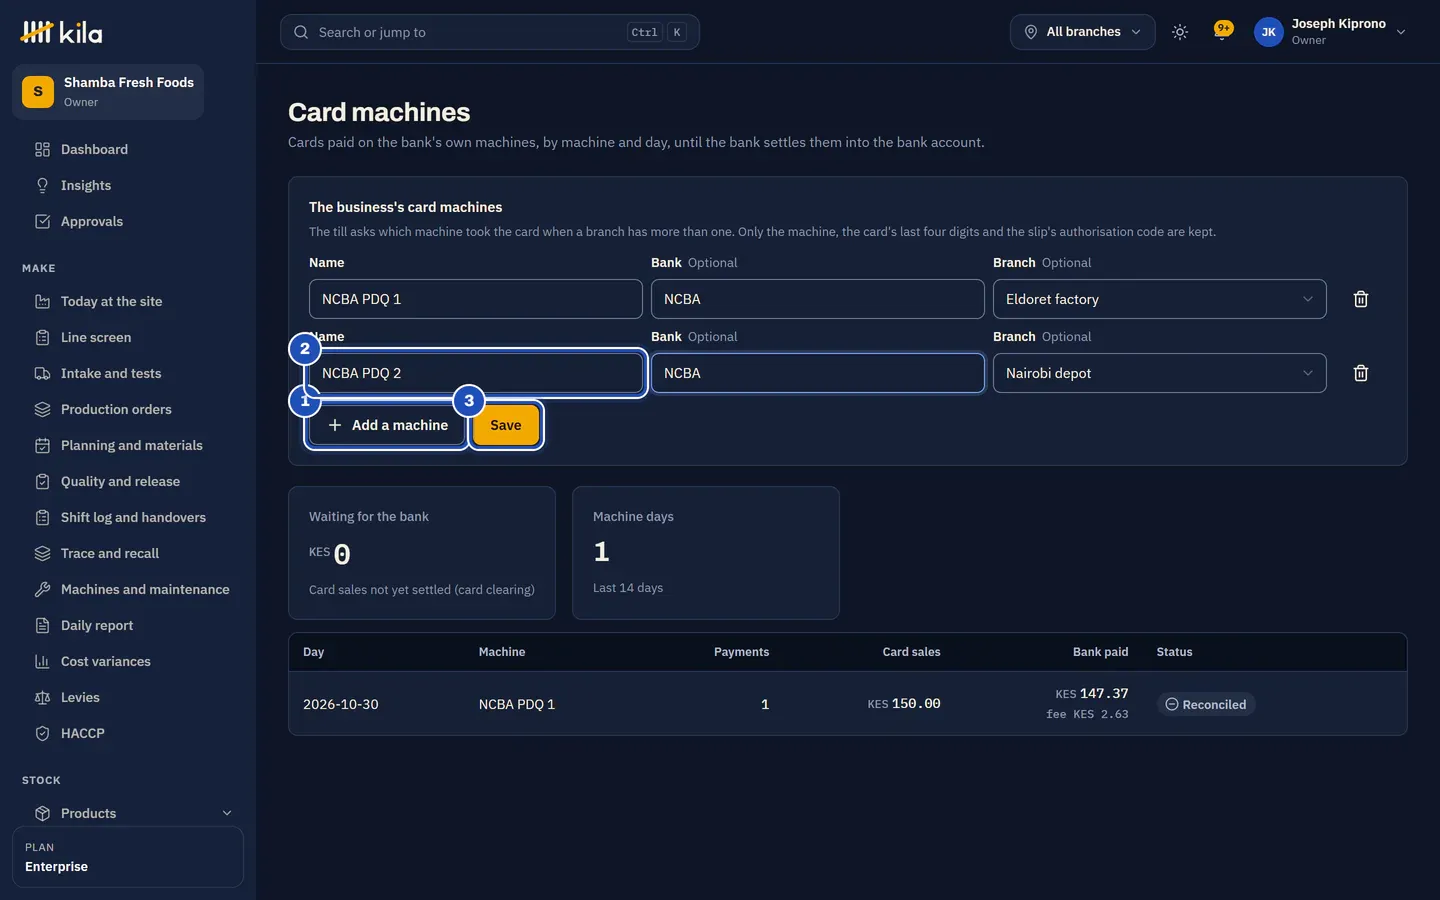Expand the Products menu chevron
Screen dimensions: 1440x900
coord(227,813)
